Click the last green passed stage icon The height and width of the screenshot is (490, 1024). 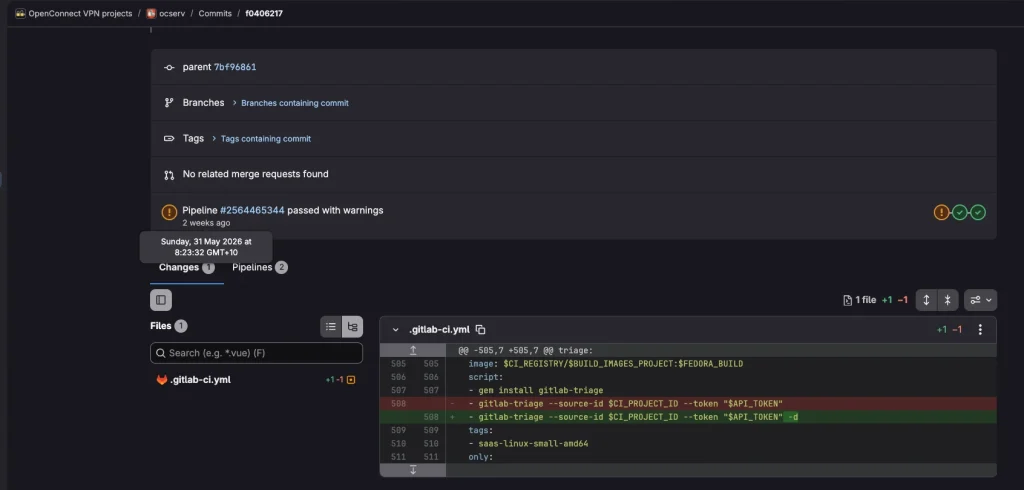point(978,212)
